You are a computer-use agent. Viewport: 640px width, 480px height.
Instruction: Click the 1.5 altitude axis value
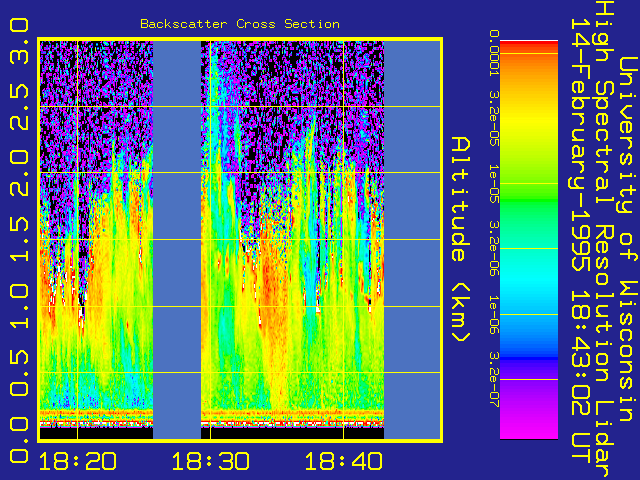click(x=19, y=240)
